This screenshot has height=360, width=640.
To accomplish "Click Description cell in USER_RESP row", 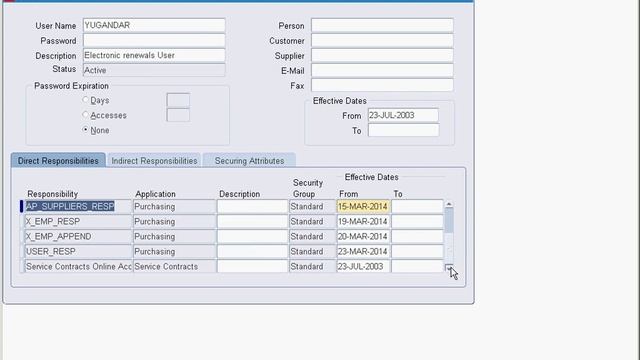I will (x=252, y=251).
